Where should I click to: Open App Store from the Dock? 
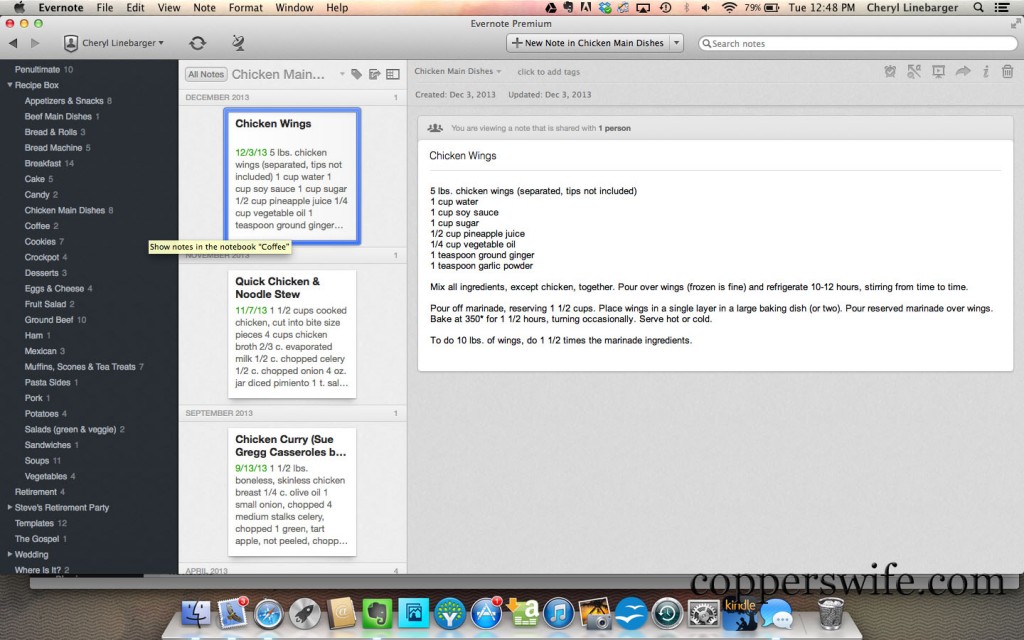tap(486, 615)
